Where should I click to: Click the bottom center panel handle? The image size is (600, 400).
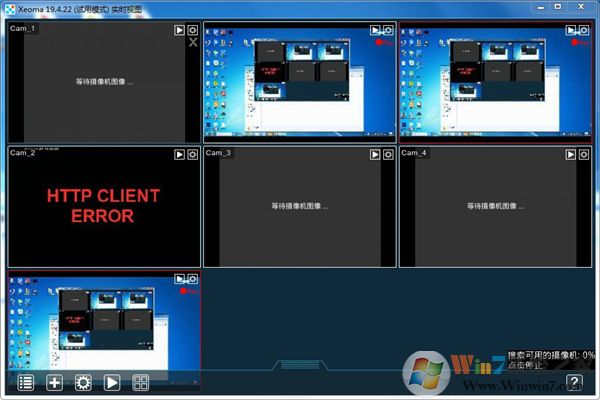299,365
